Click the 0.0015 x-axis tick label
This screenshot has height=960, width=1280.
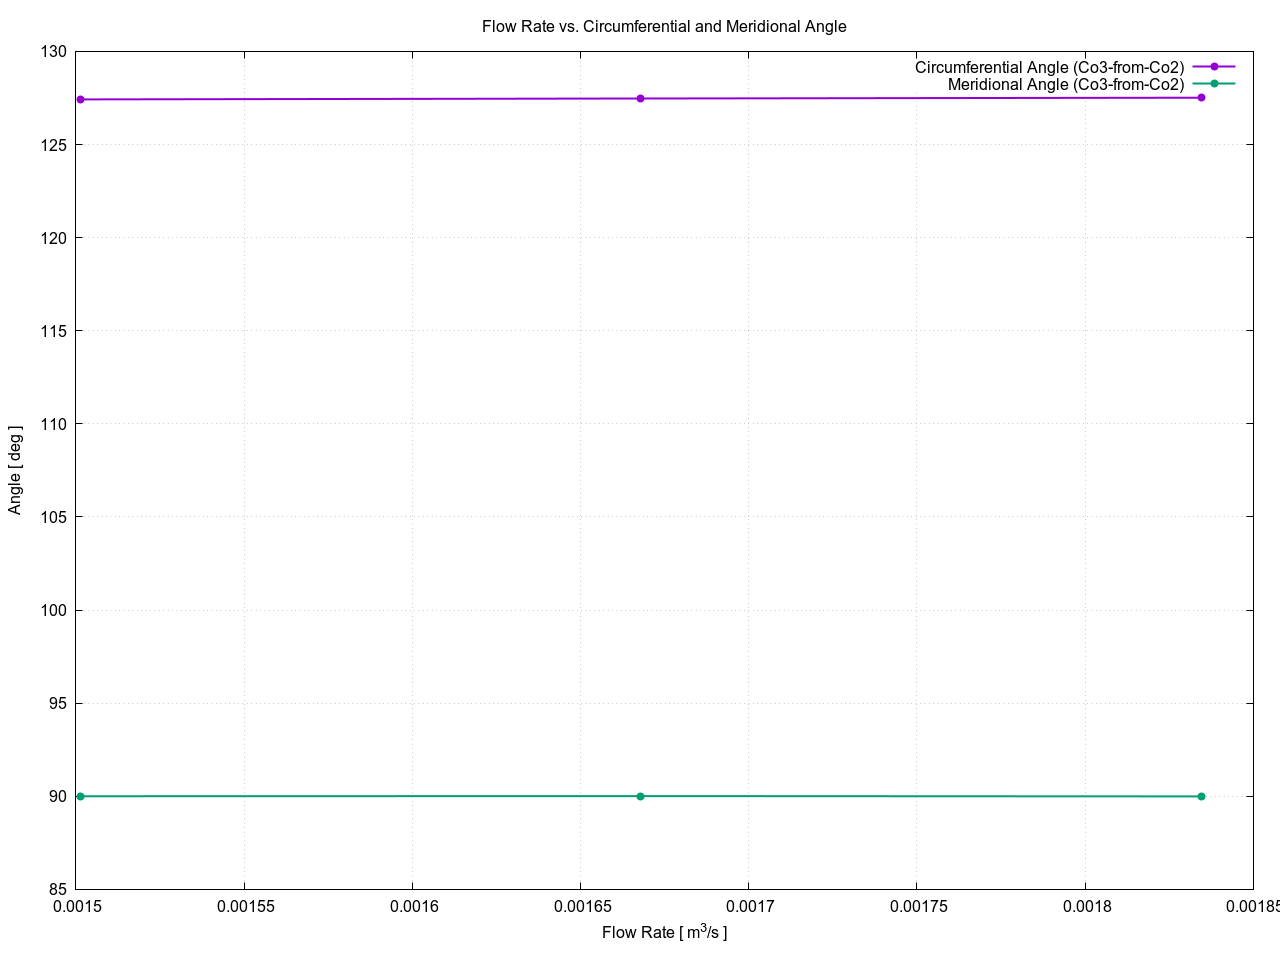click(76, 907)
